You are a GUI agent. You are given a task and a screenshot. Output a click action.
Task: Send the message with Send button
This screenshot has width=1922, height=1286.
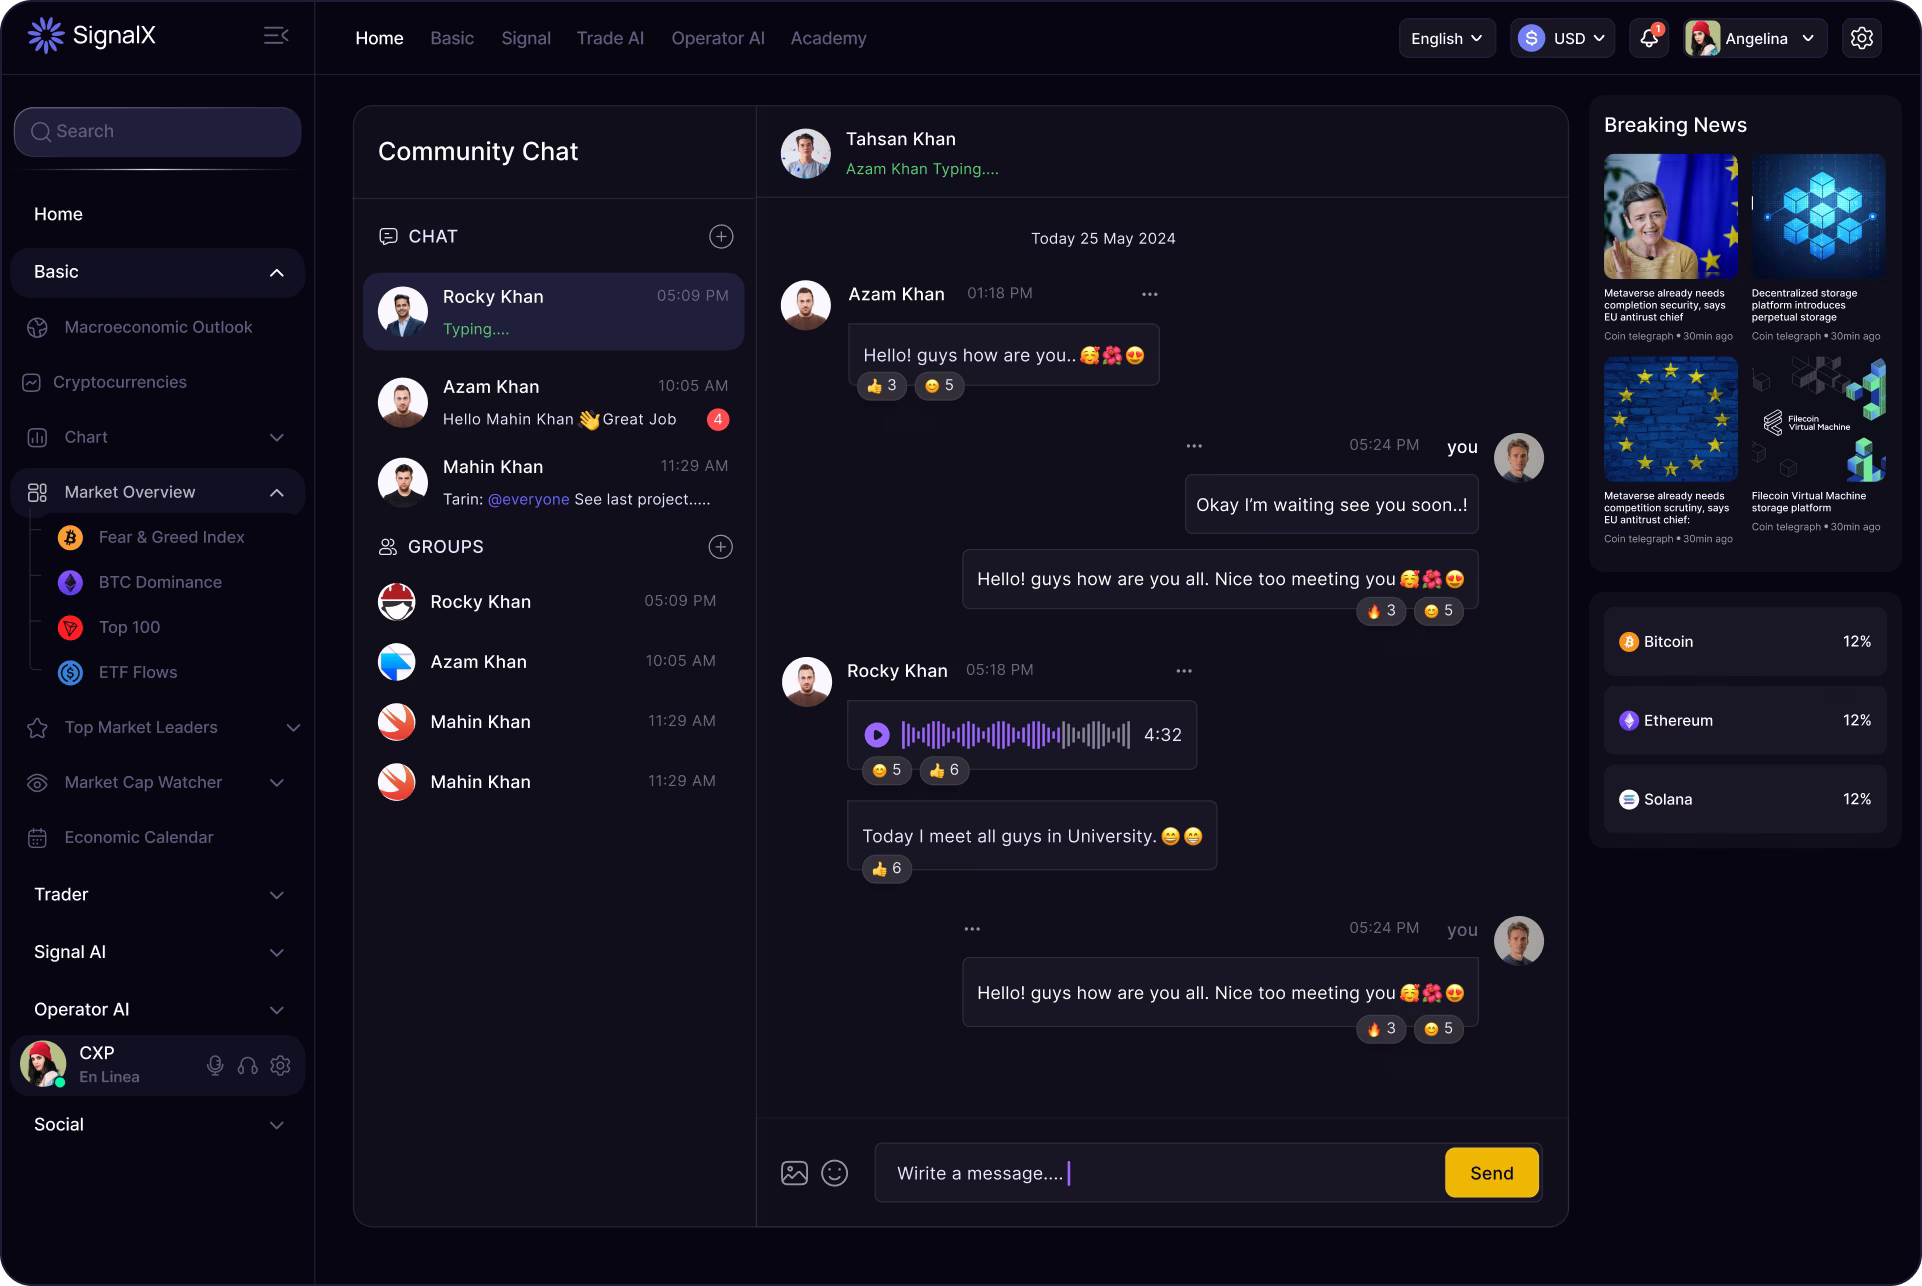[x=1491, y=1173]
